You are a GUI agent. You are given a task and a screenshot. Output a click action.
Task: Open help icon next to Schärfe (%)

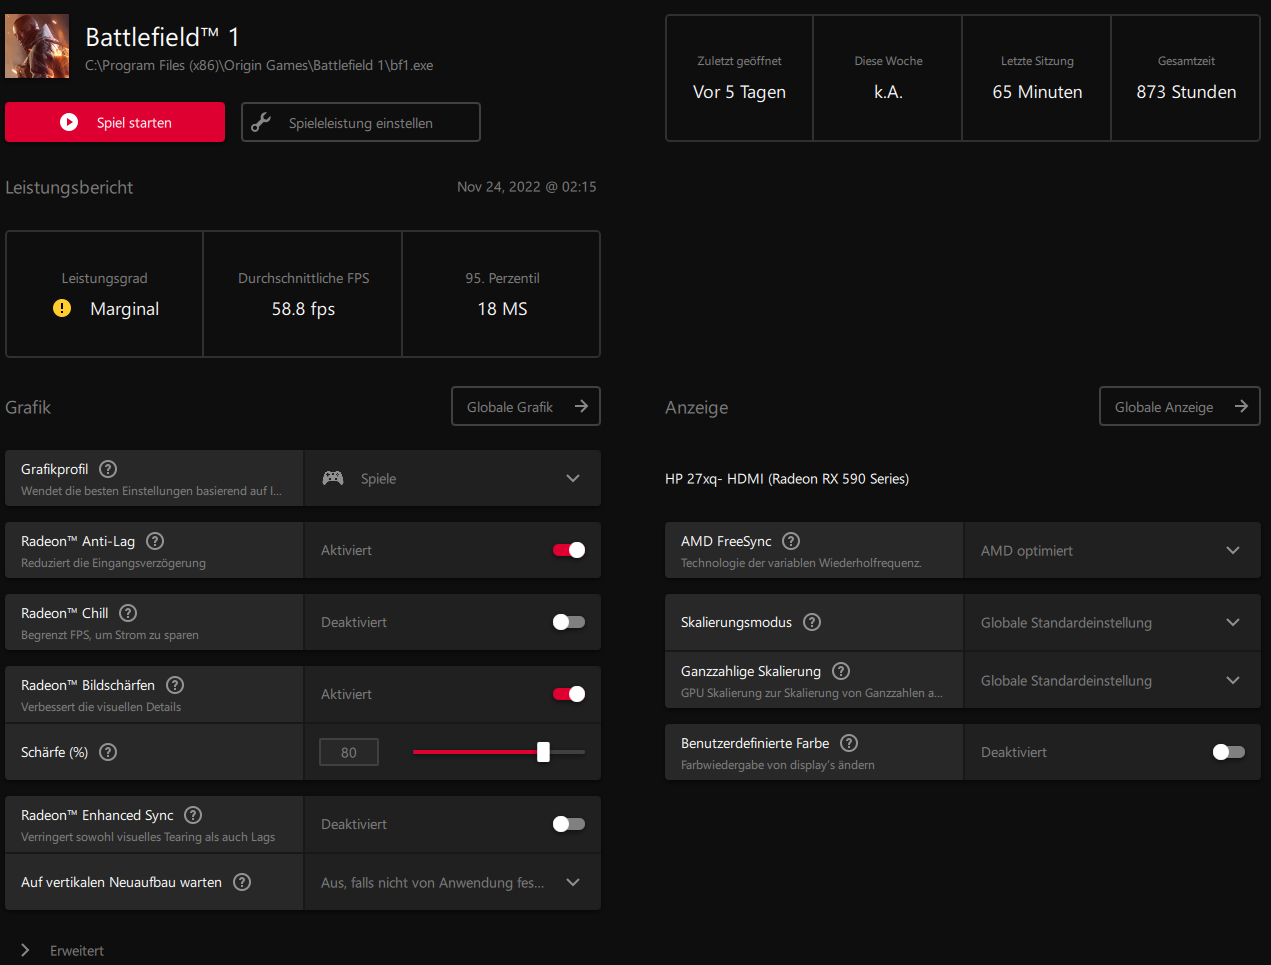tap(108, 752)
